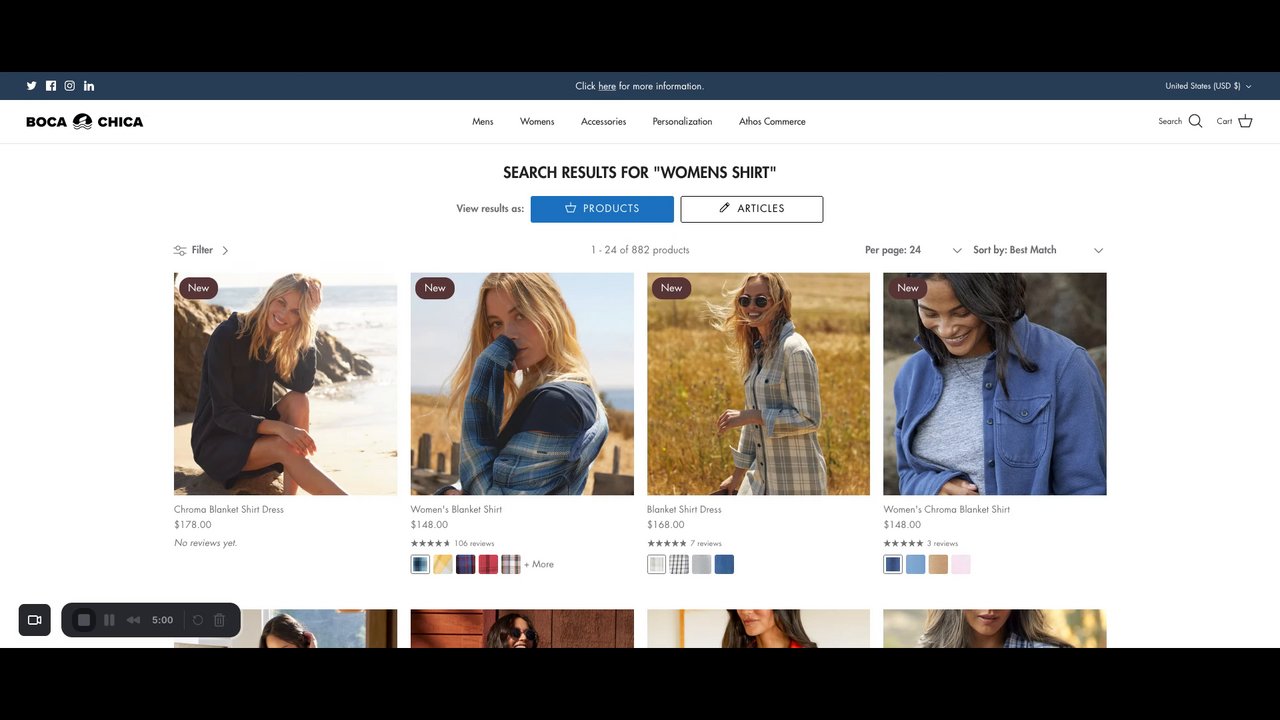Go to Boca Chica home via logo
1280x720 pixels.
click(x=85, y=121)
